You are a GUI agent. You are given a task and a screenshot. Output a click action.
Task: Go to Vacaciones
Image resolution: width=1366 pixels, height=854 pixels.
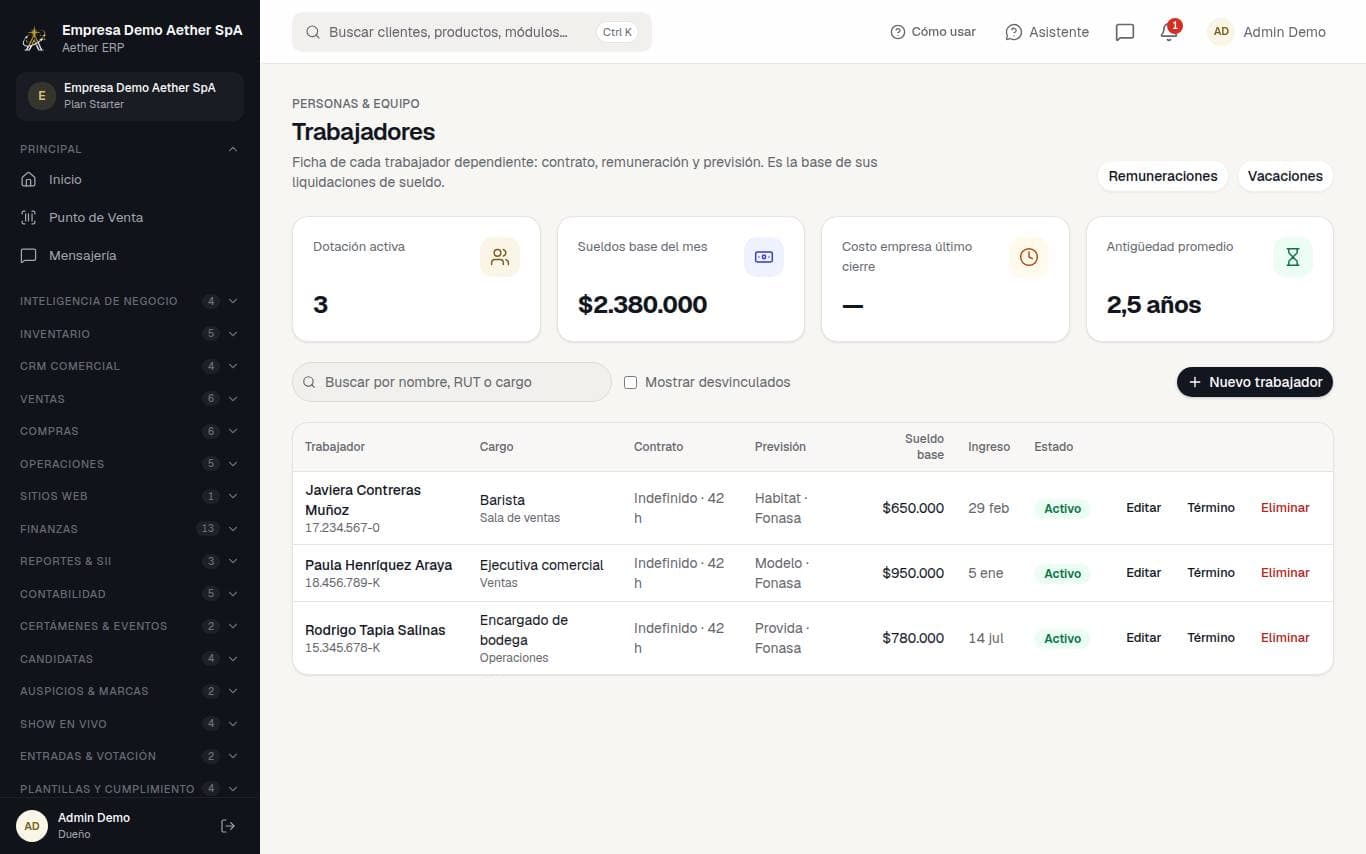[1285, 176]
